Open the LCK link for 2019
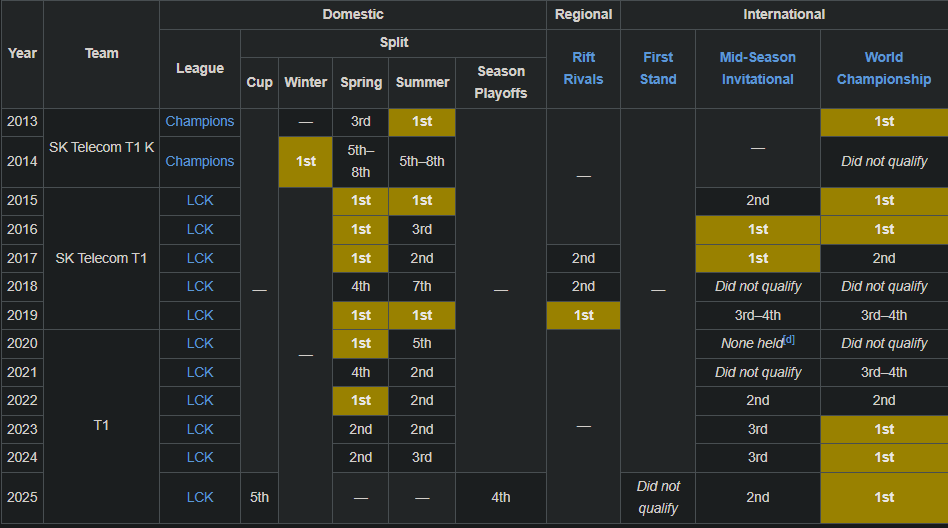 (x=200, y=316)
